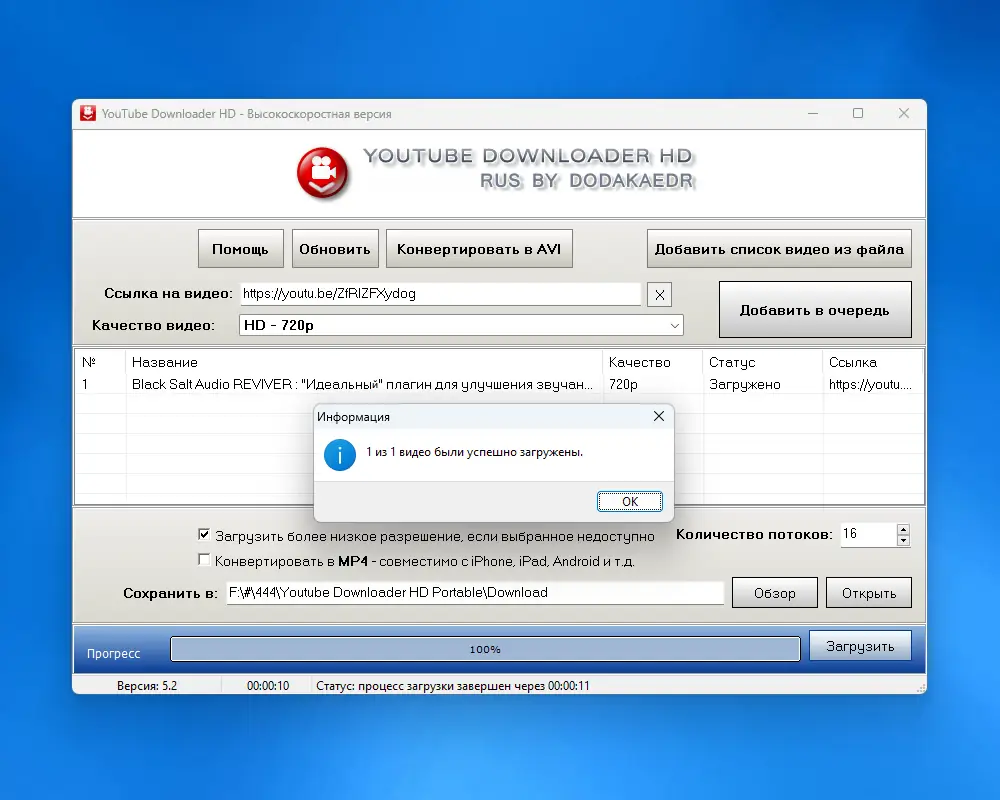Click Добавить список видео из файла

779,249
